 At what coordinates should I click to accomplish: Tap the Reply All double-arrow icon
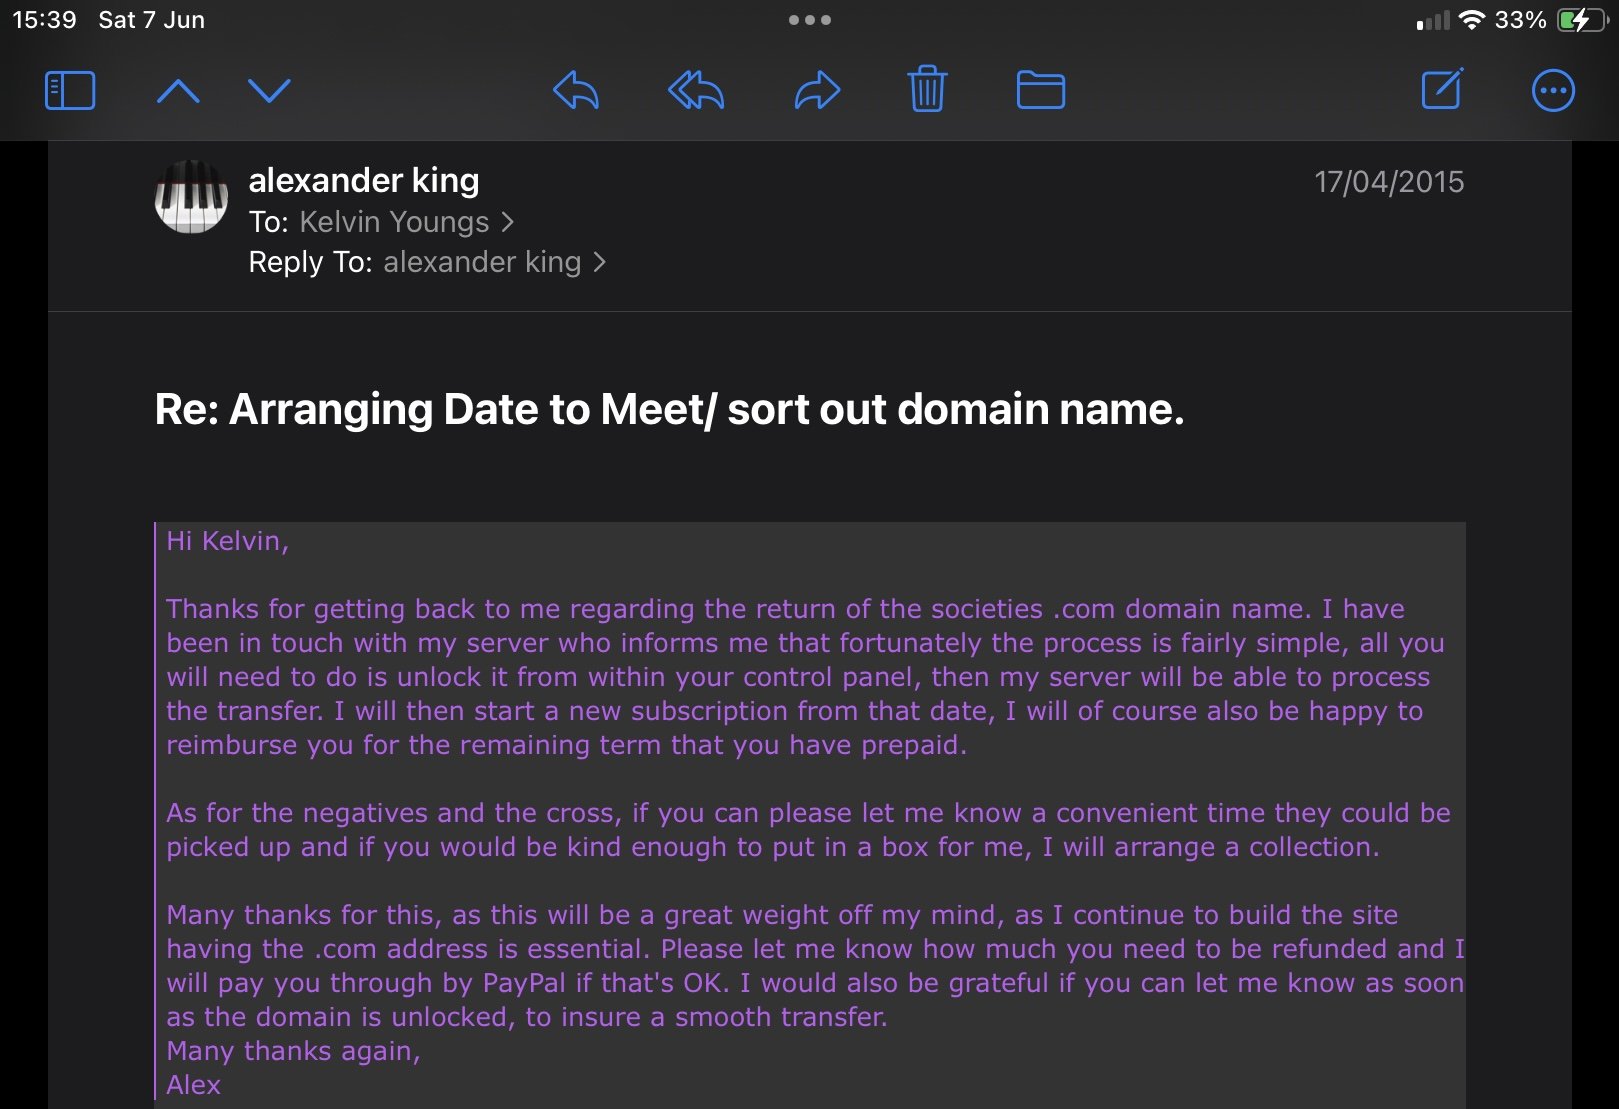696,91
